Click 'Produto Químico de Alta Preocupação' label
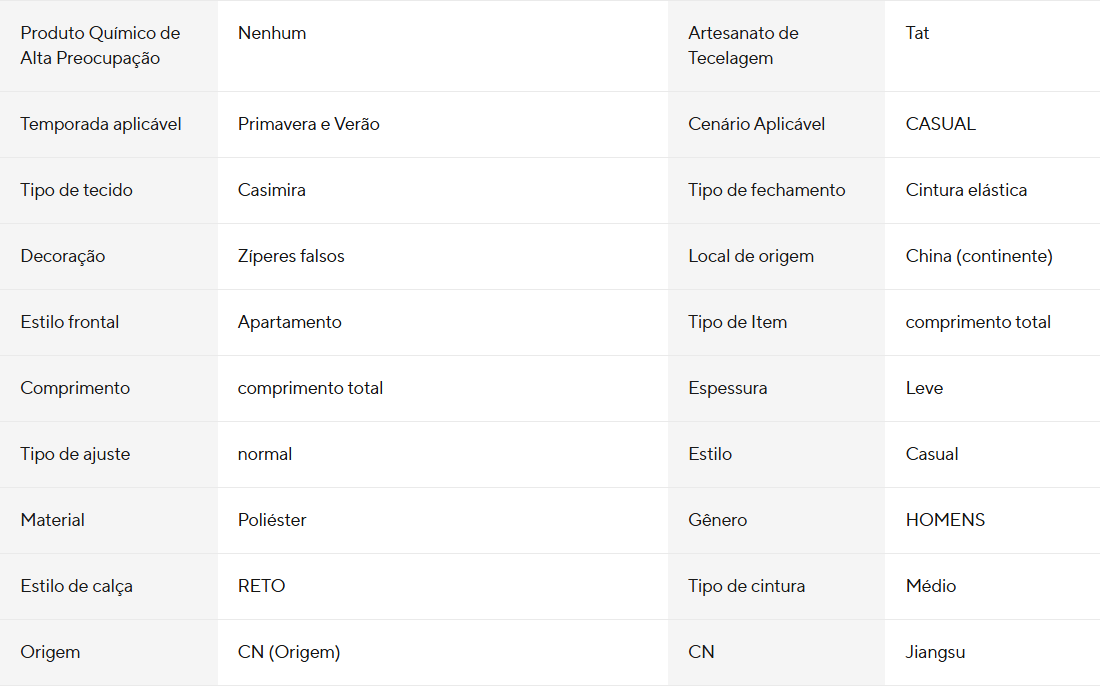This screenshot has height=687, width=1100. tap(100, 45)
